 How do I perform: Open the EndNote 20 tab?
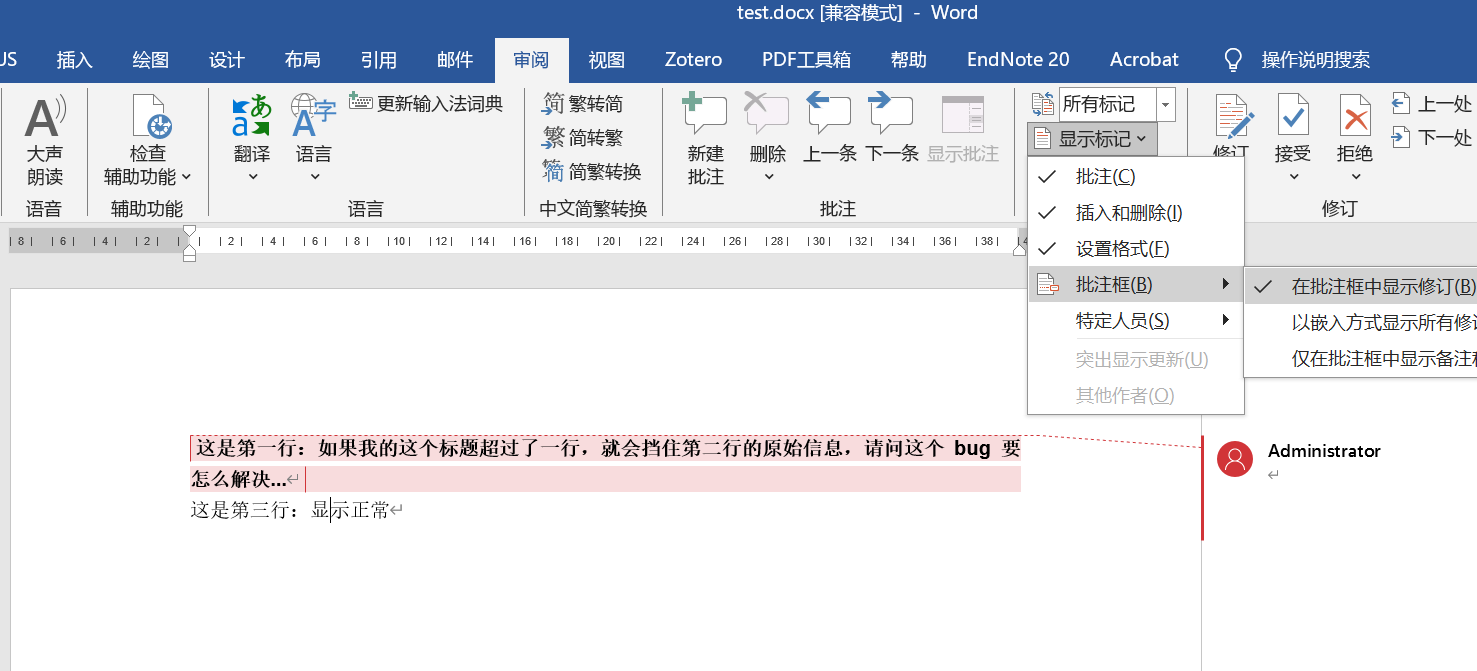pos(1018,60)
